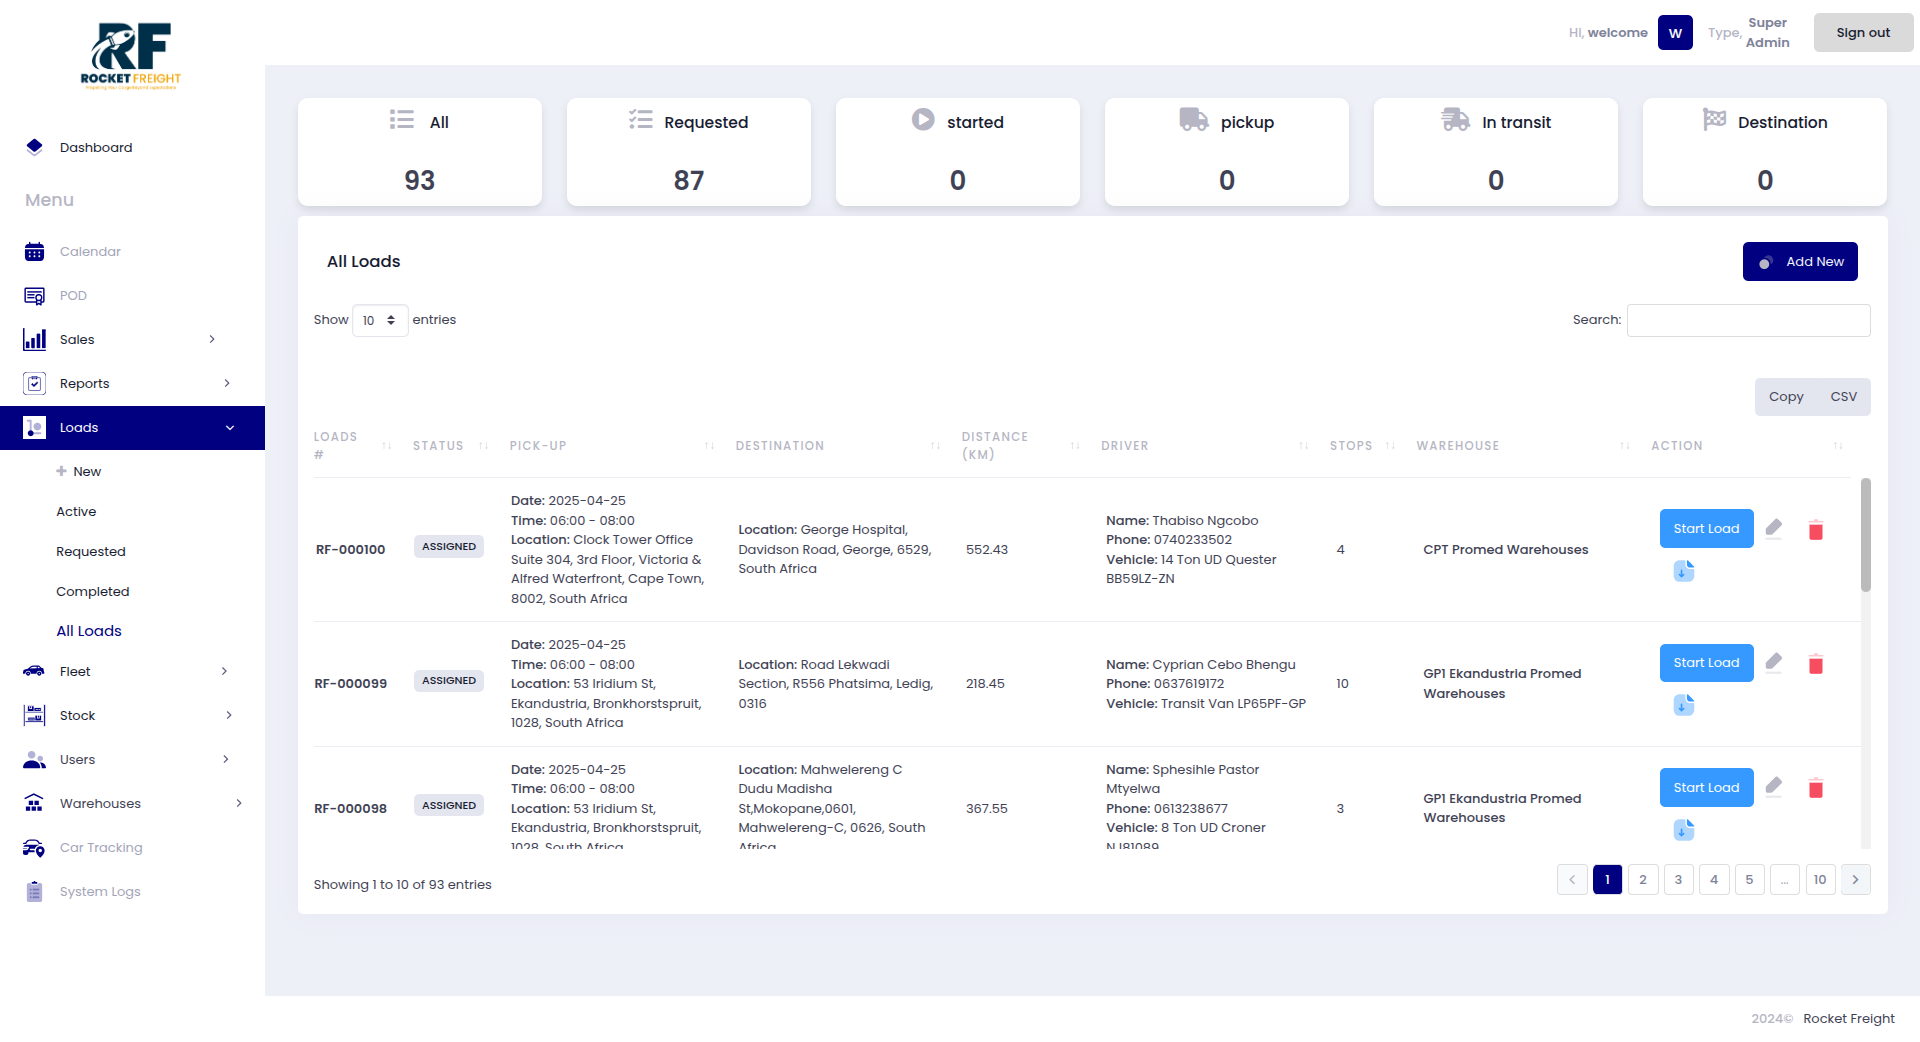Select Requested under the Loads menu
This screenshot has height=1042, width=1920.
pyautogui.click(x=91, y=551)
